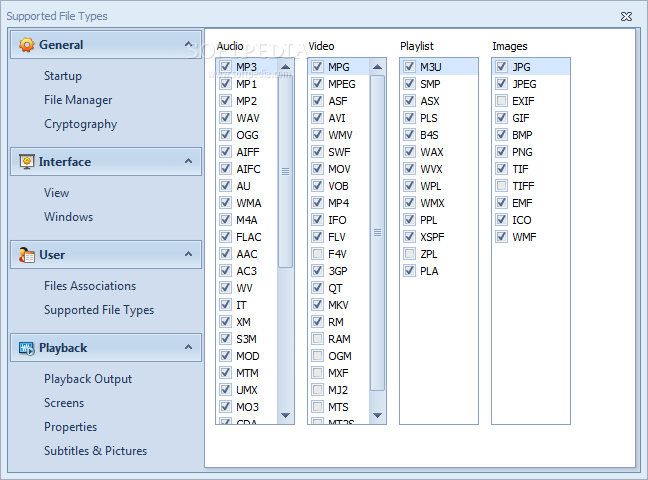Screen dimensions: 648x480
Task: Click Audio list scroll up arrow
Action: pyautogui.click(x=285, y=67)
